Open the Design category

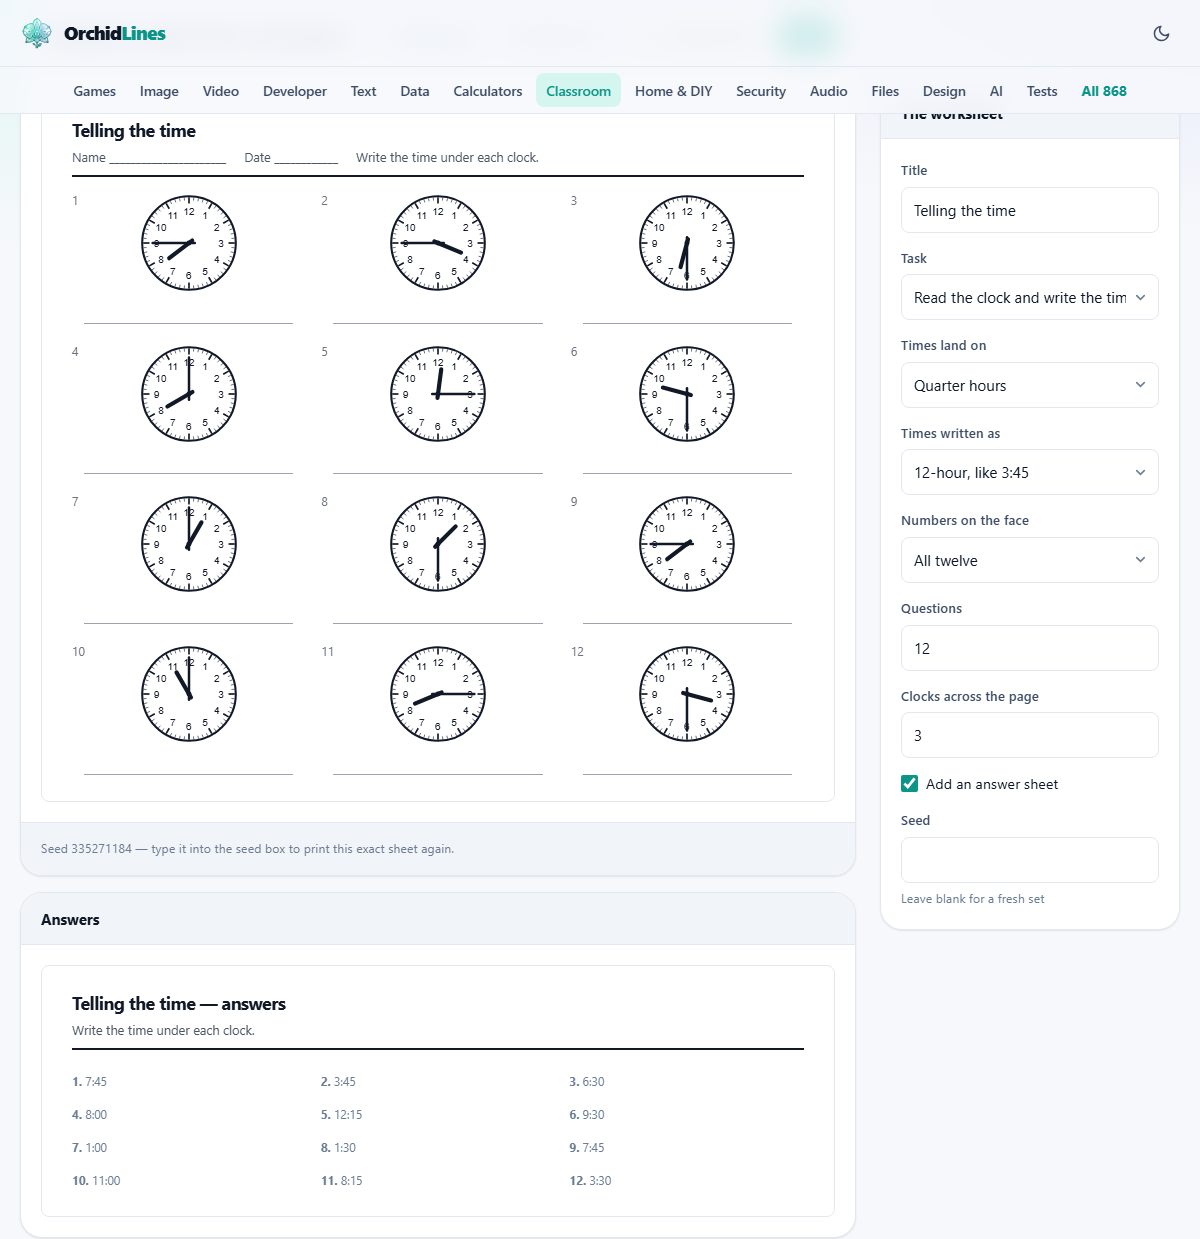(944, 91)
